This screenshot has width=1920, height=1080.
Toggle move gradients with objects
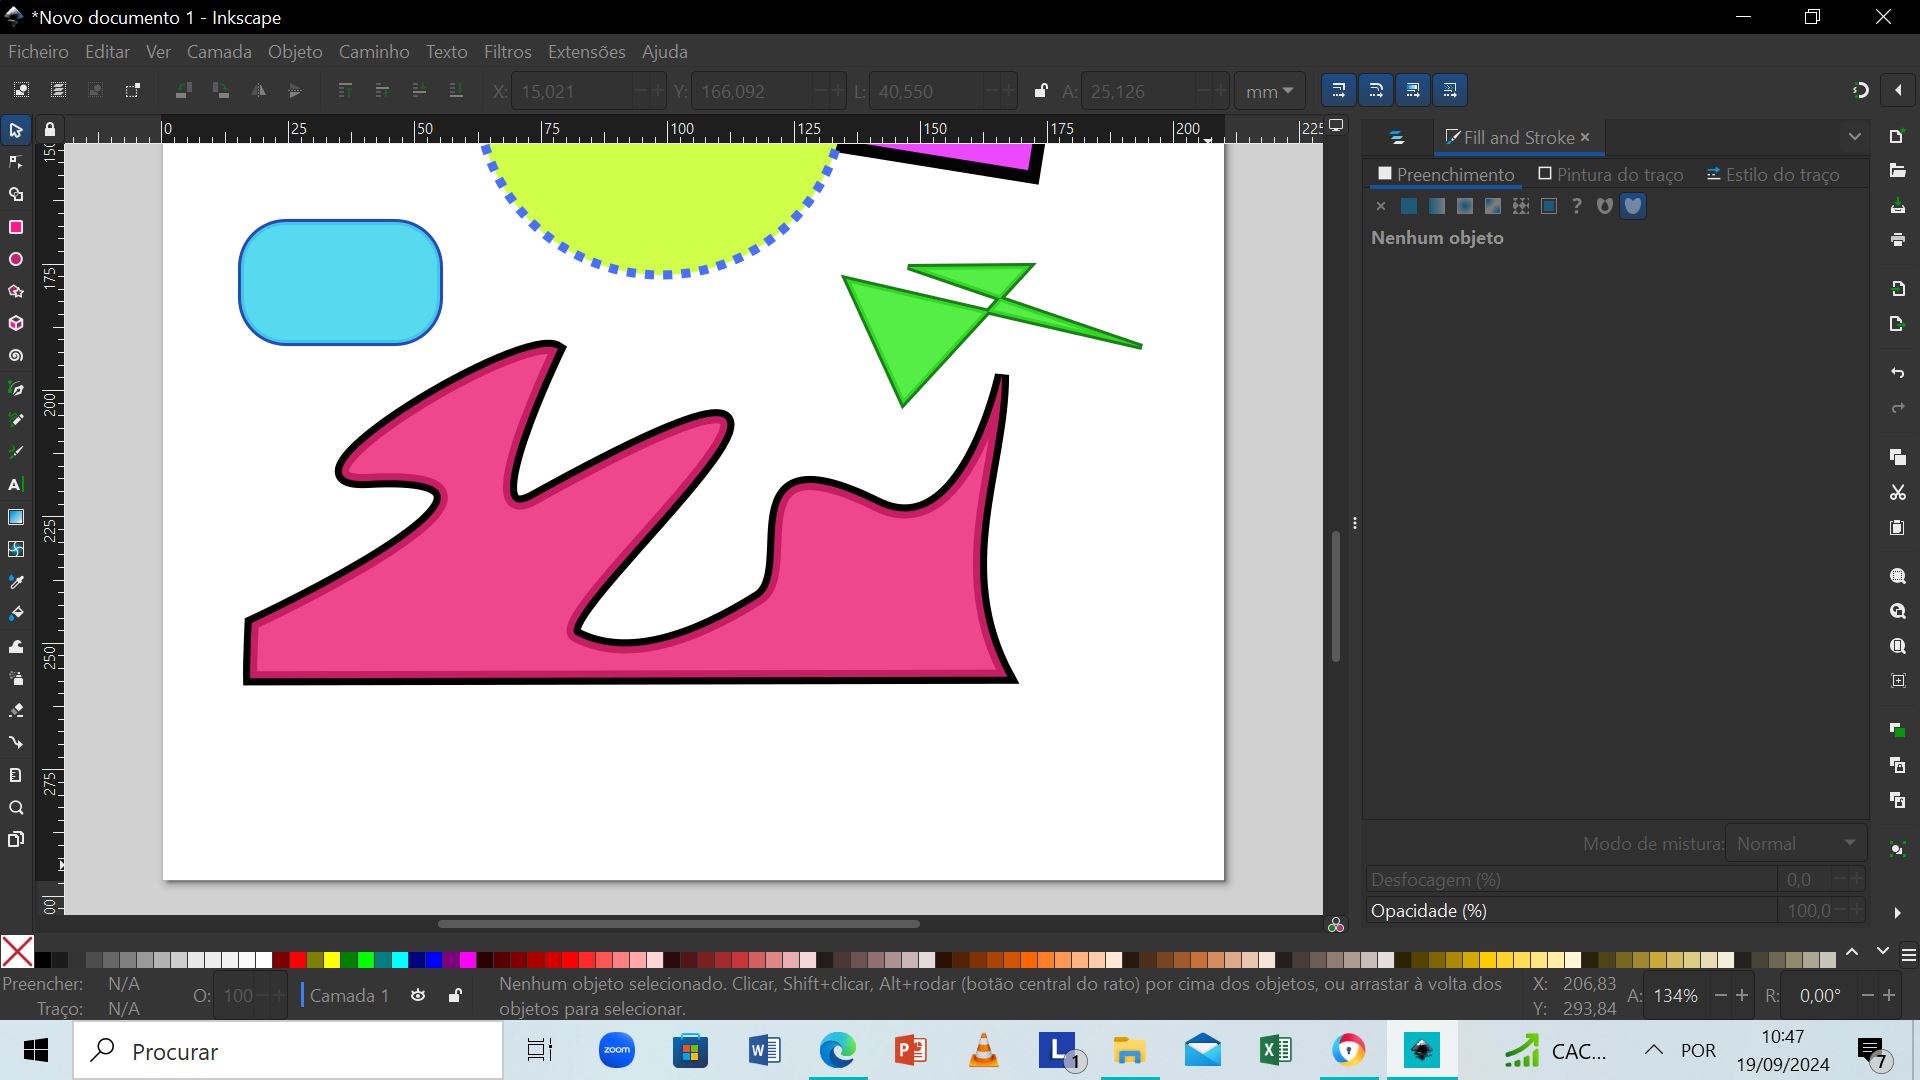(1413, 90)
